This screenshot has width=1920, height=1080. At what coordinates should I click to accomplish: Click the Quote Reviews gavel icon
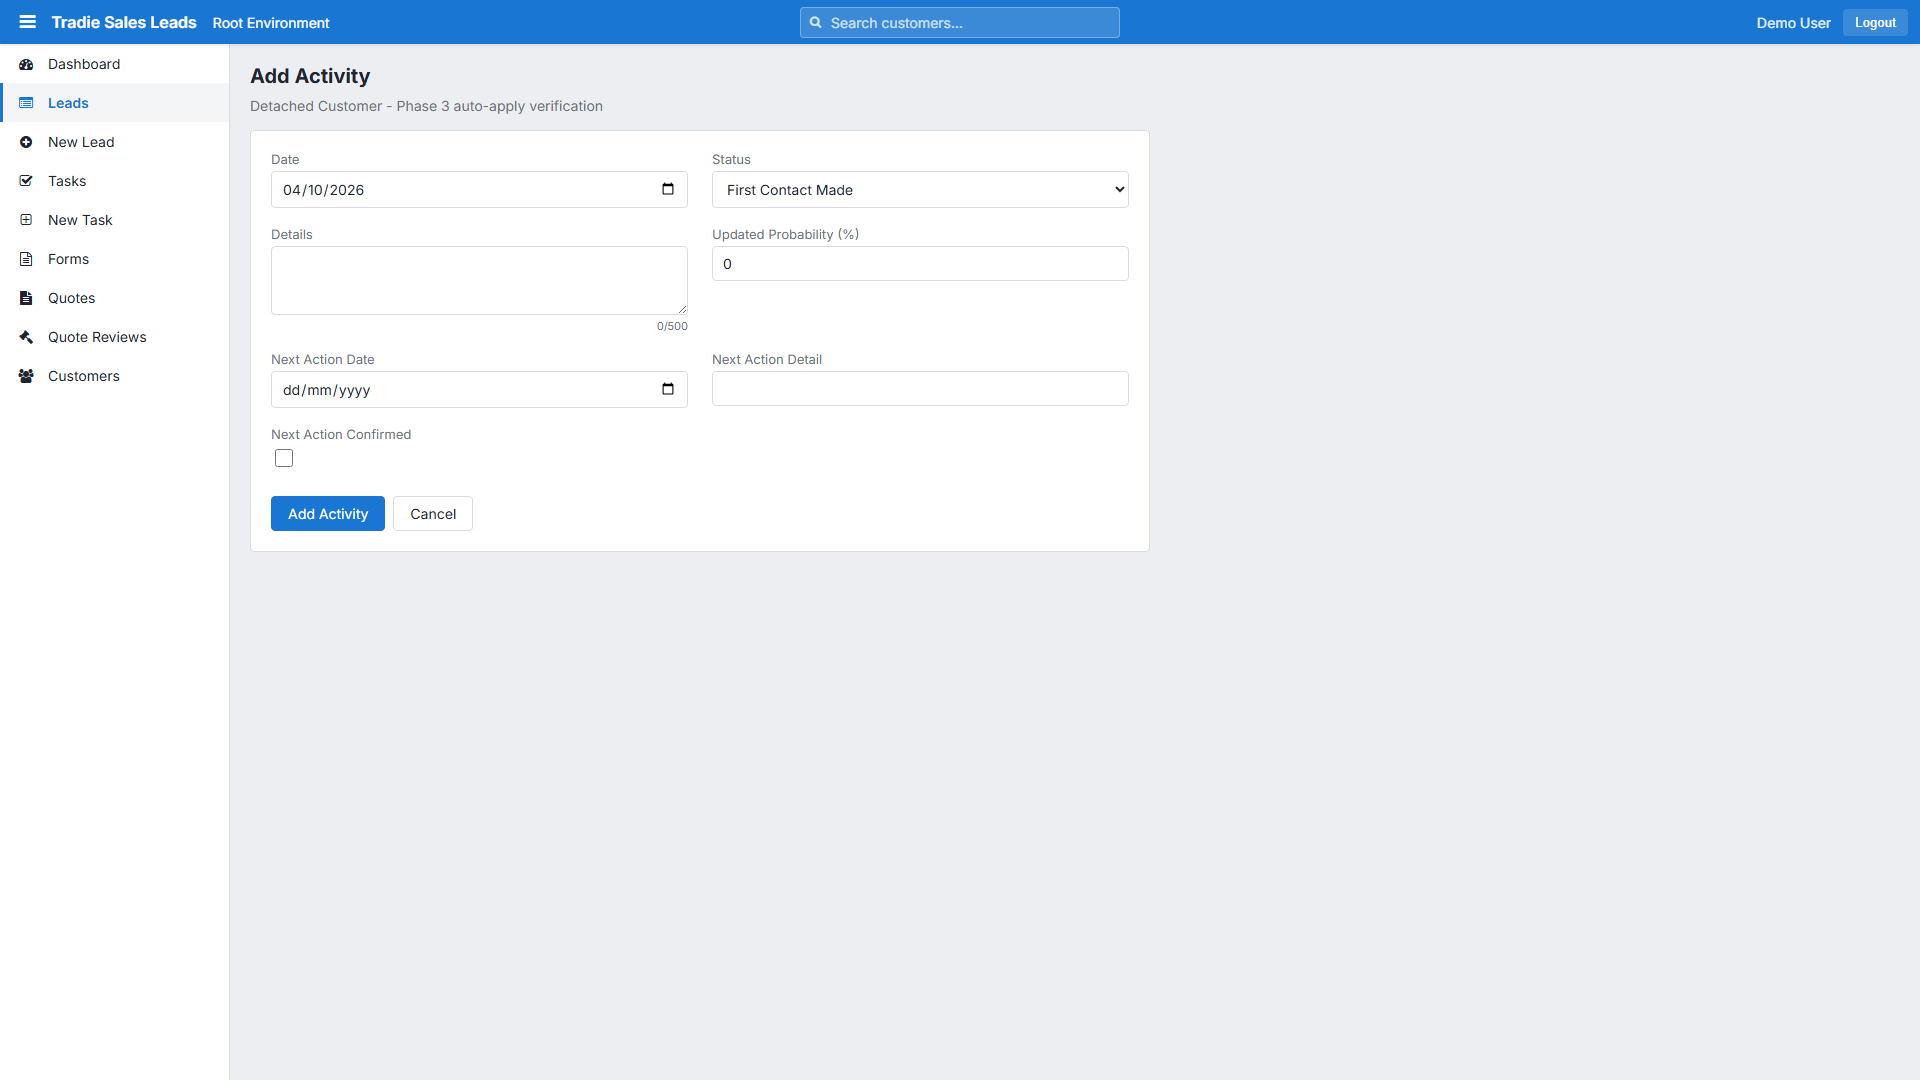coord(26,337)
